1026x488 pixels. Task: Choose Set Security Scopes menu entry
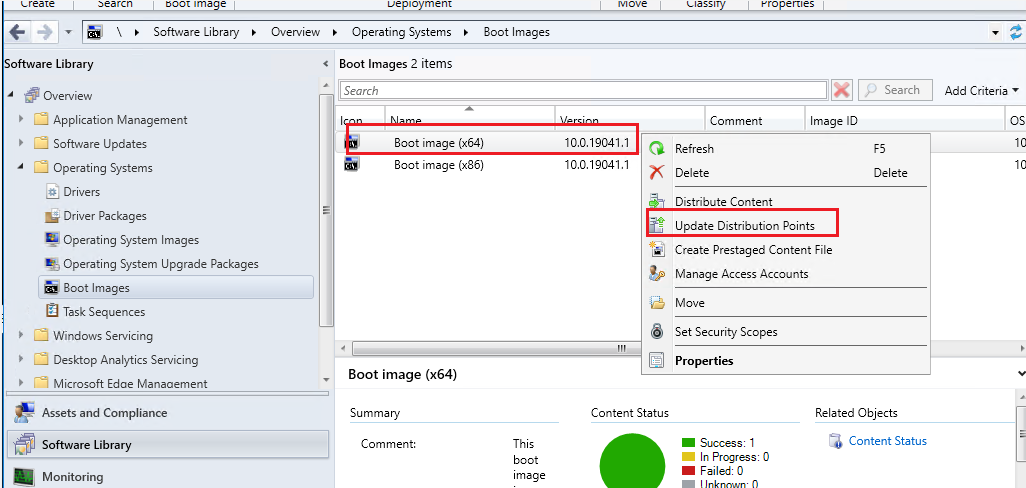pyautogui.click(x=785, y=332)
